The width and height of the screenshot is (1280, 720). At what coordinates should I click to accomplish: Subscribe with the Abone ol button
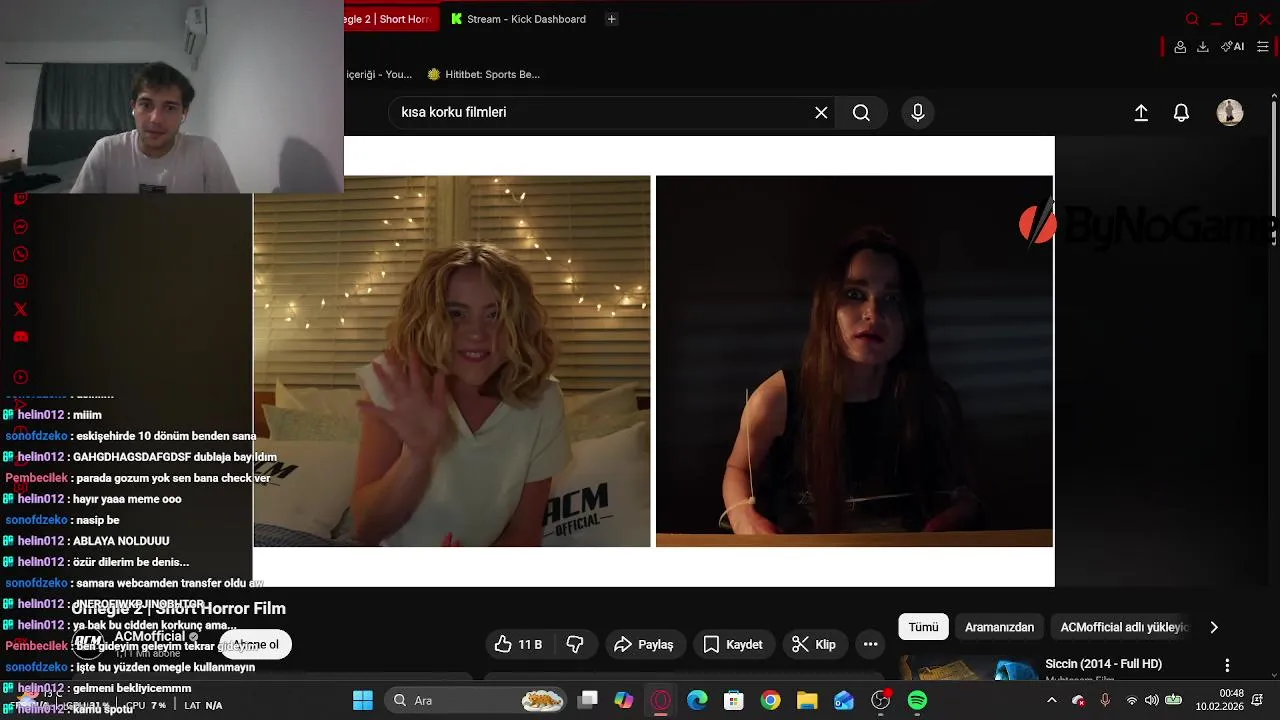[x=256, y=645]
